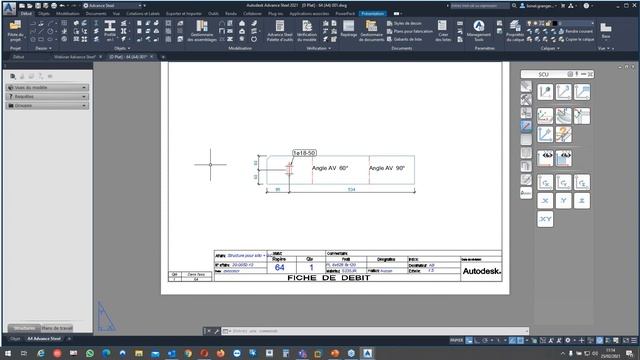The image size is (640, 360).
Task: Select SCU at curved object tool
Action: click(x=563, y=116)
